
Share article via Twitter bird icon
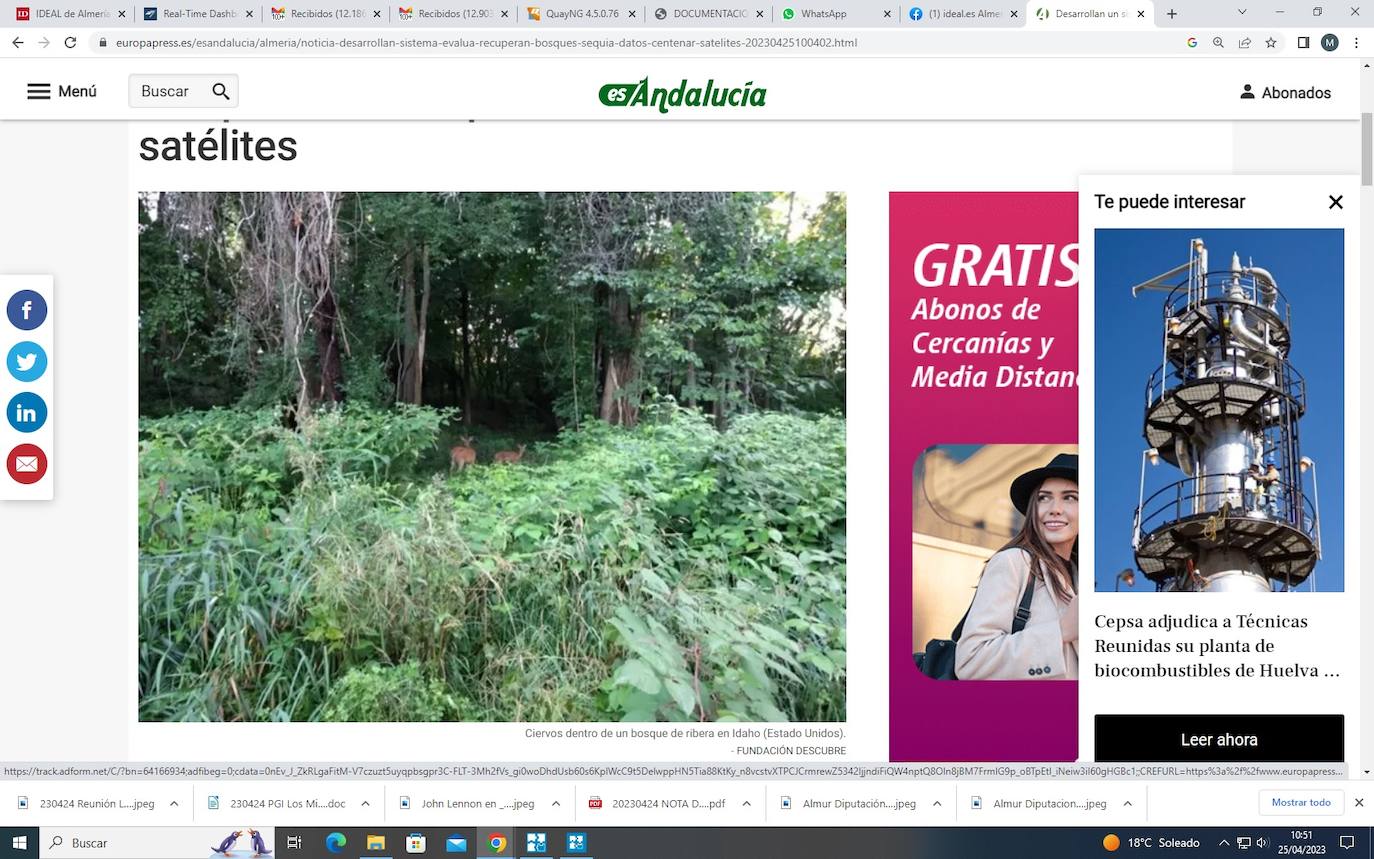[27, 361]
